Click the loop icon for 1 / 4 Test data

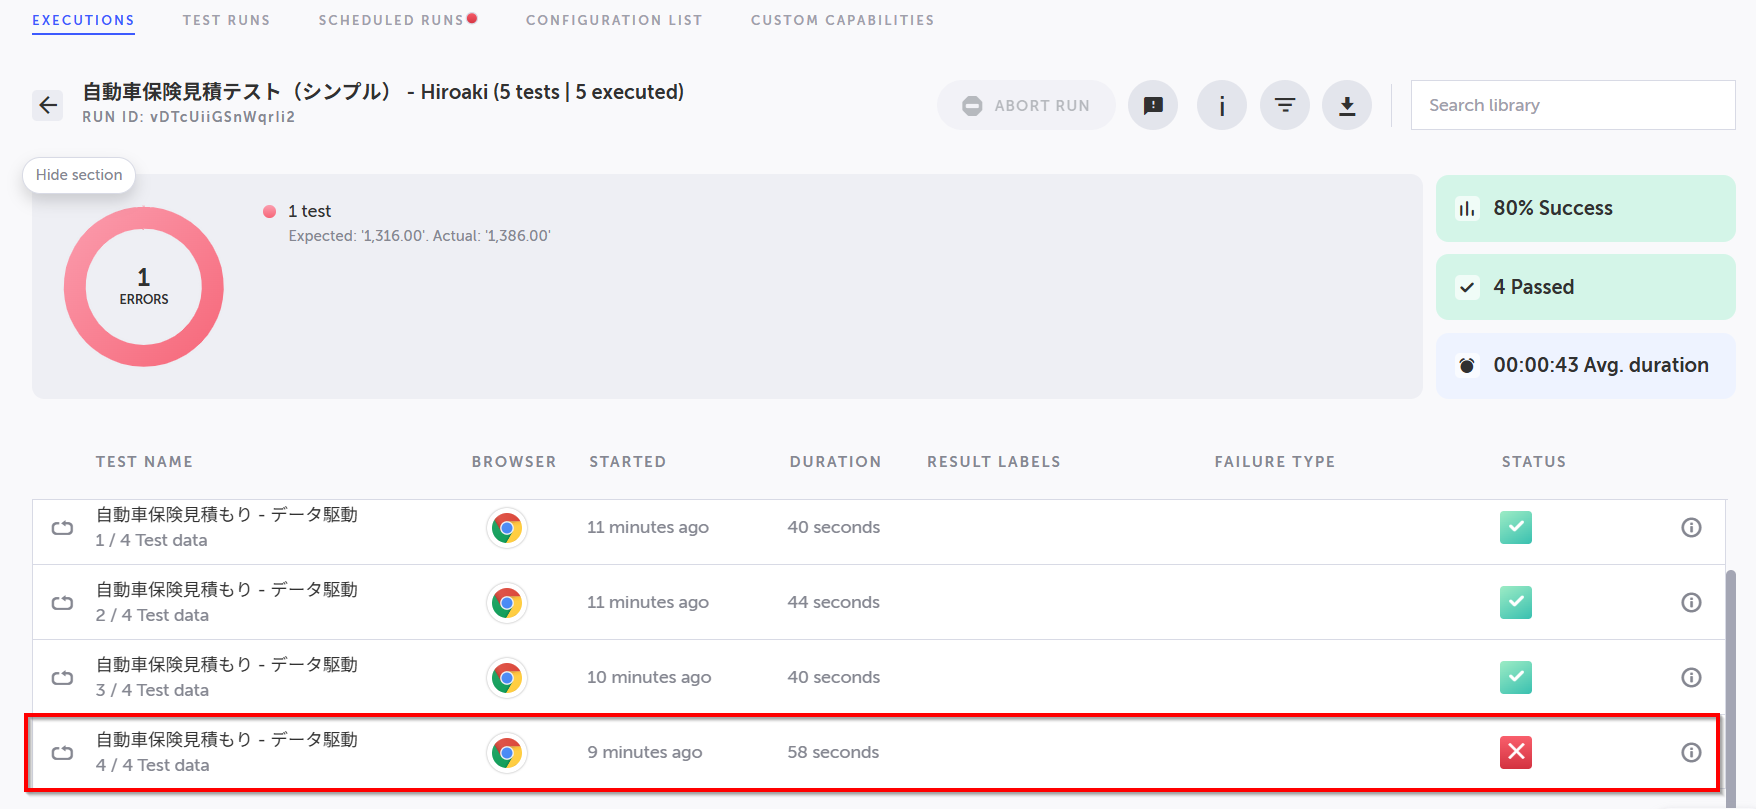coord(63,528)
